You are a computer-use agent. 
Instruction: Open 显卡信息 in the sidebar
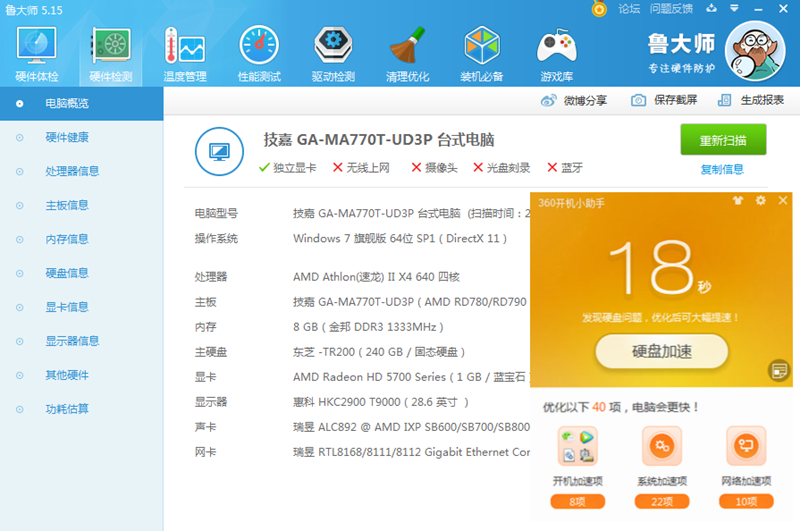coord(67,307)
